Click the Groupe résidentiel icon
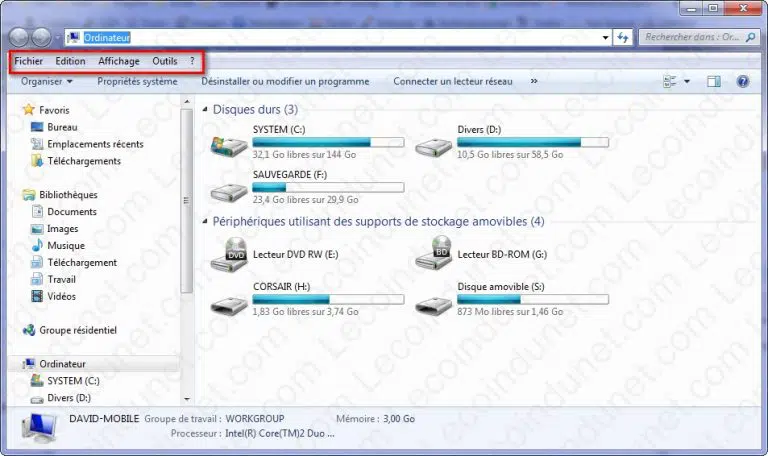768x456 pixels. pos(29,330)
